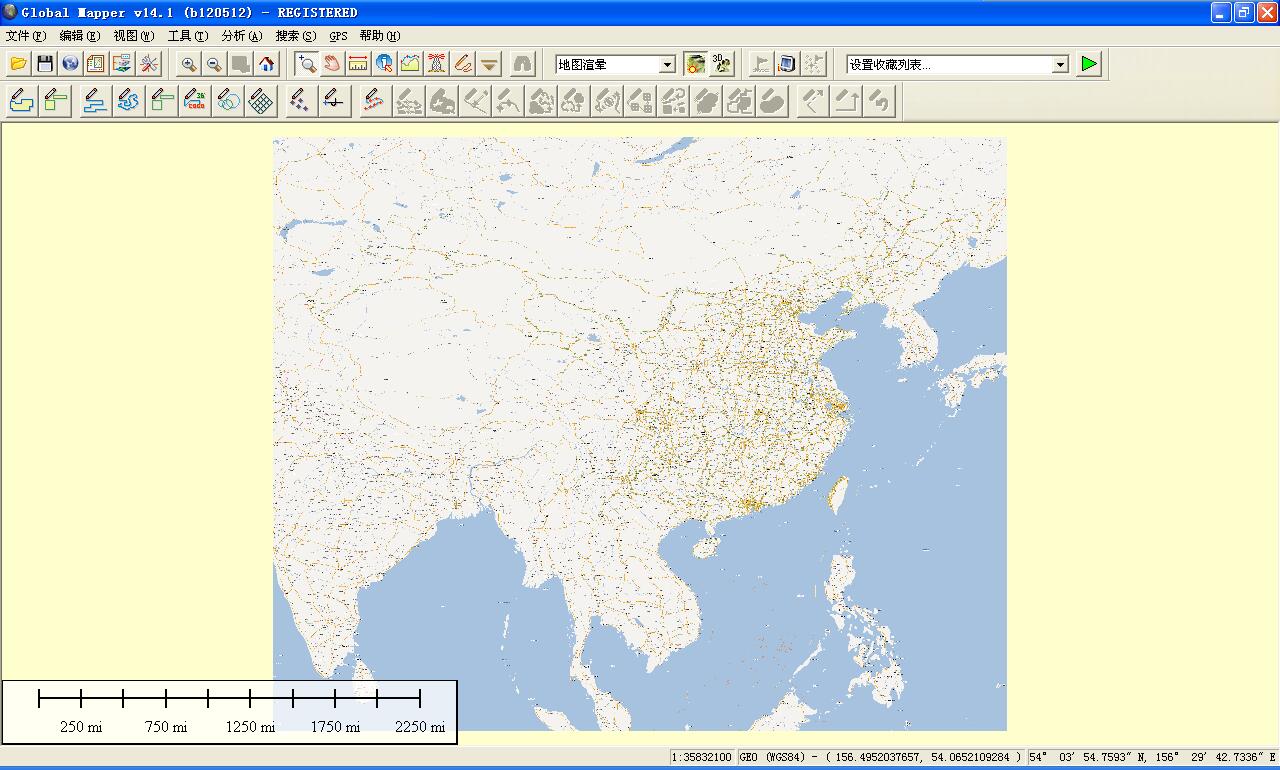Click the distance scale bar legend

pos(229,712)
